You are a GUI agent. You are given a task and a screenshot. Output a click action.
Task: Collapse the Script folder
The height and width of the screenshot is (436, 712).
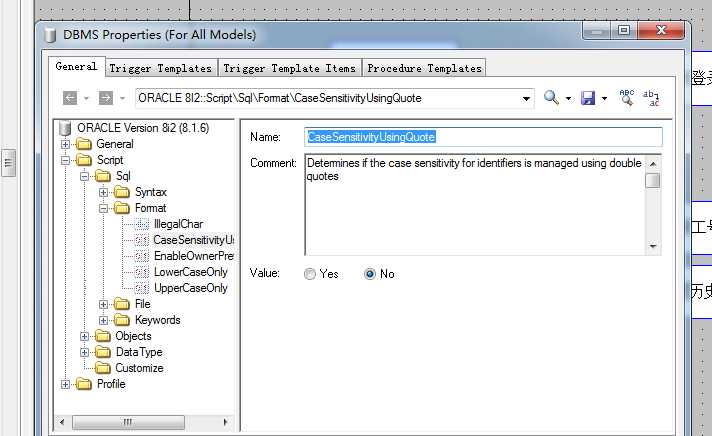point(65,160)
